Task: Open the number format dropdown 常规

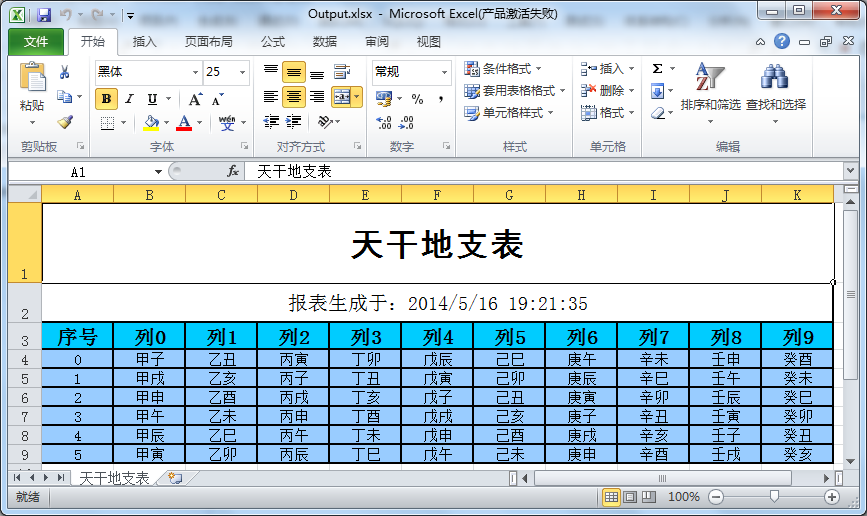Action: click(444, 72)
